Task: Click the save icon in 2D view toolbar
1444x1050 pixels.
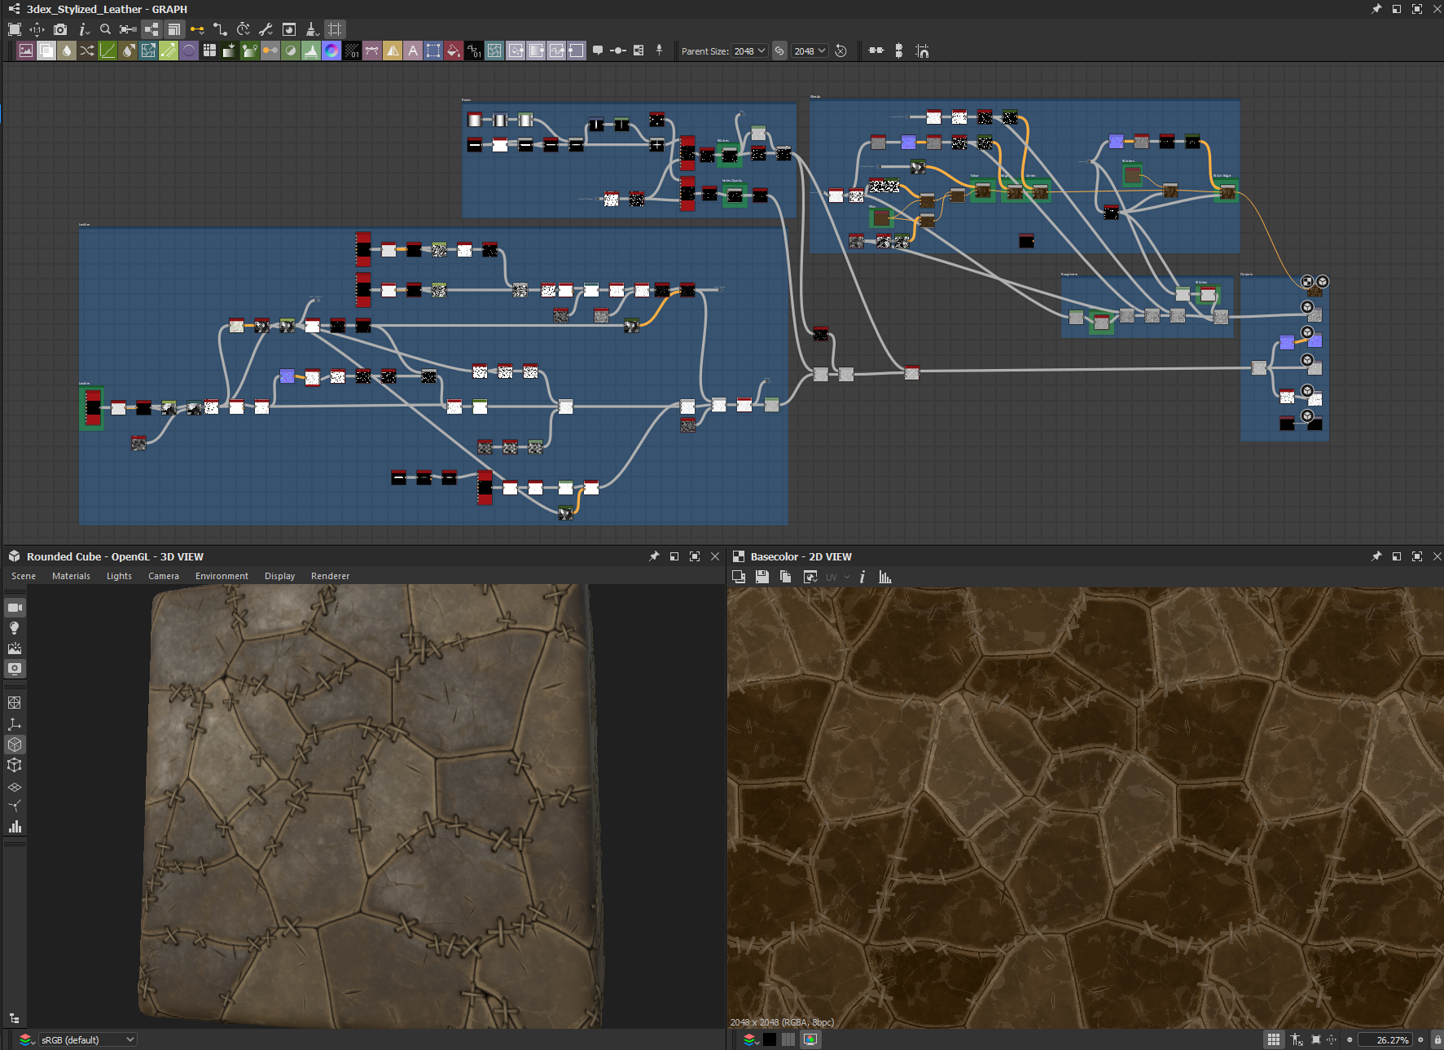Action: (x=762, y=577)
